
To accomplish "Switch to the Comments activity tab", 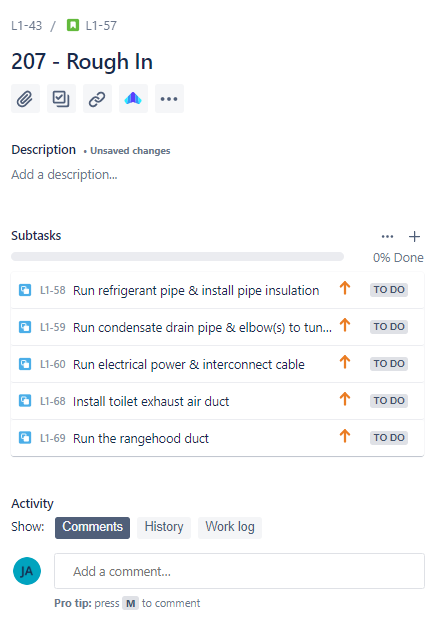I will (x=92, y=527).
